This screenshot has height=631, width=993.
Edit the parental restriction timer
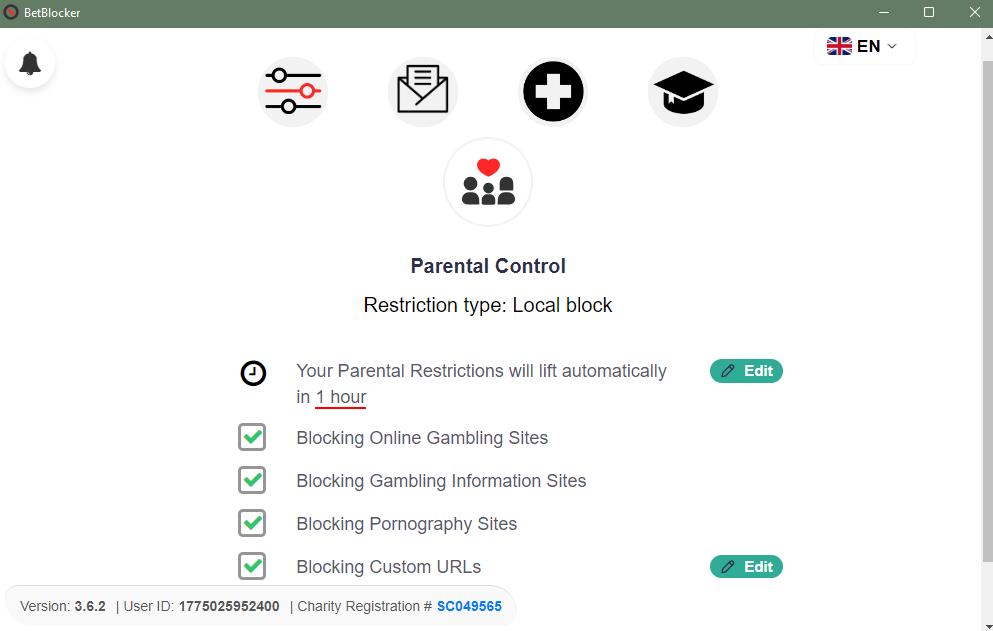pyautogui.click(x=745, y=370)
